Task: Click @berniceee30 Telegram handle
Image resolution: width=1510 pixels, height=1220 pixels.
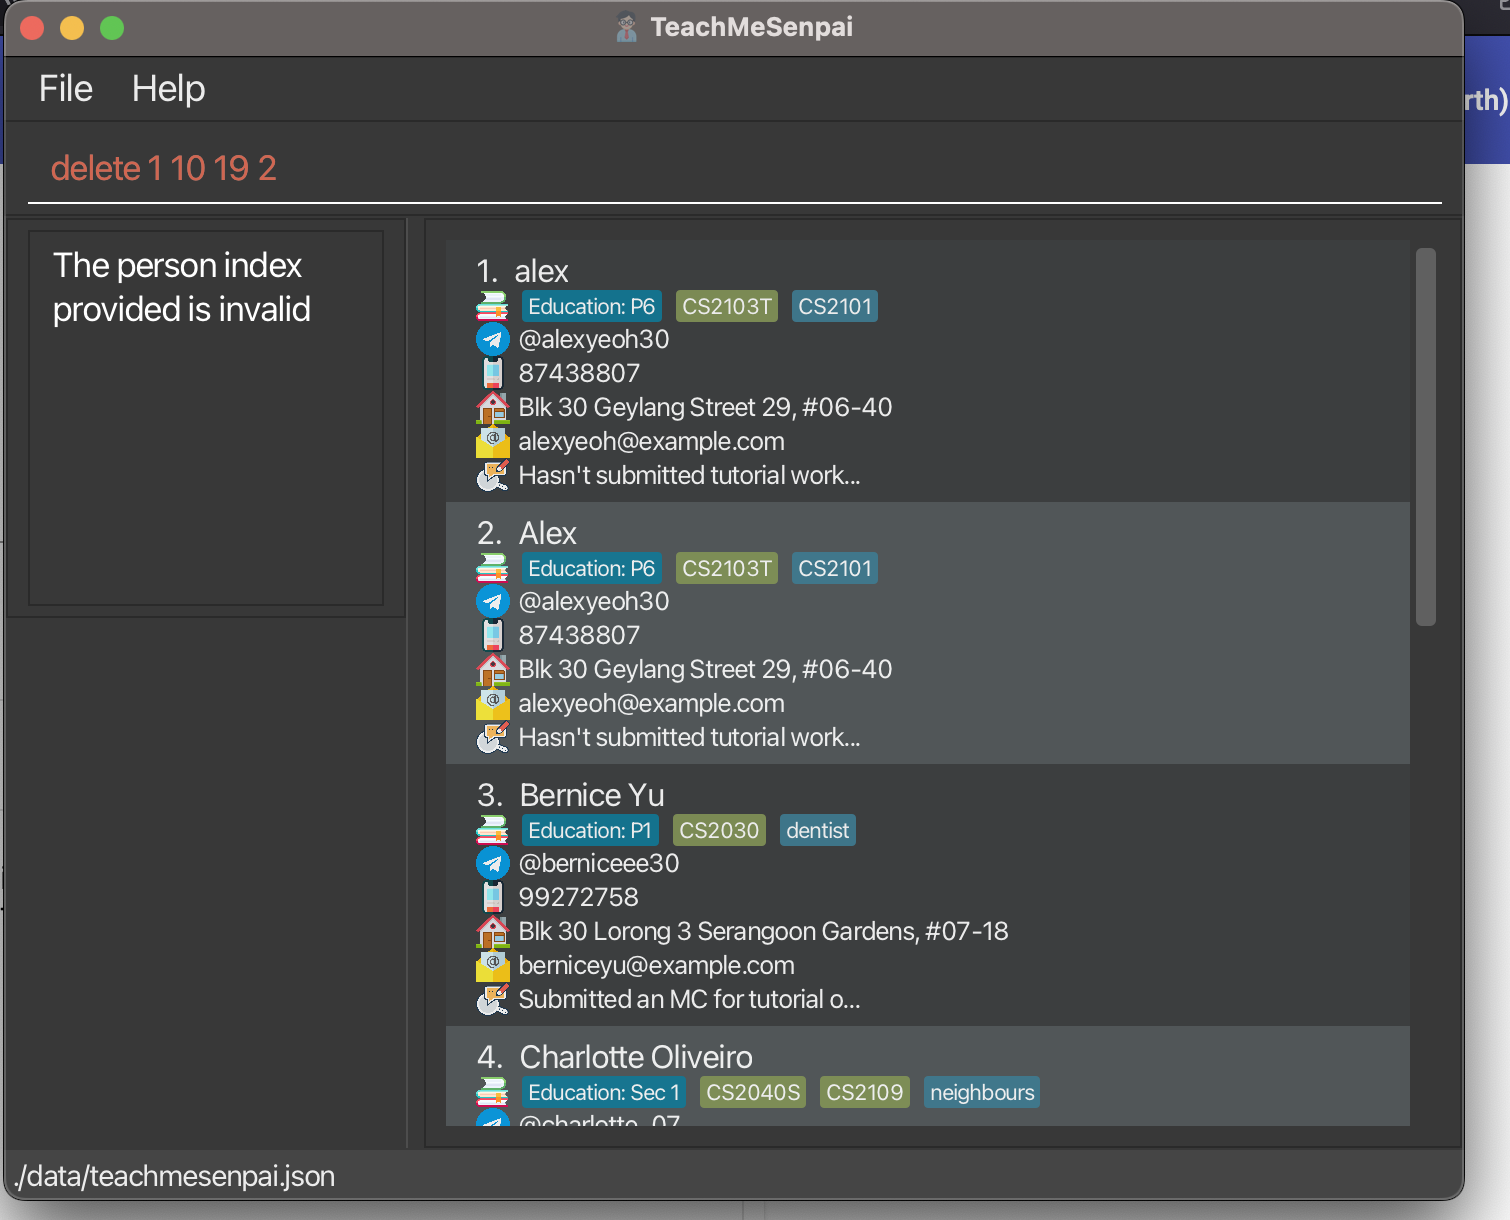Action: (599, 864)
